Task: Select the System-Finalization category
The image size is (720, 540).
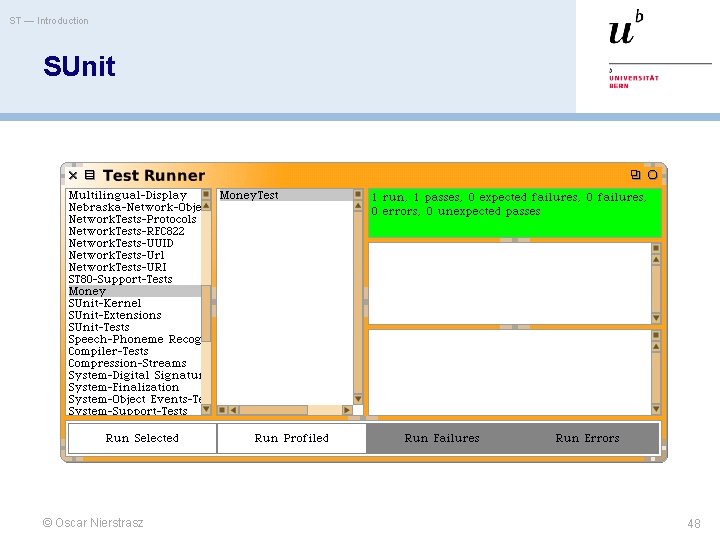Action: 134,387
